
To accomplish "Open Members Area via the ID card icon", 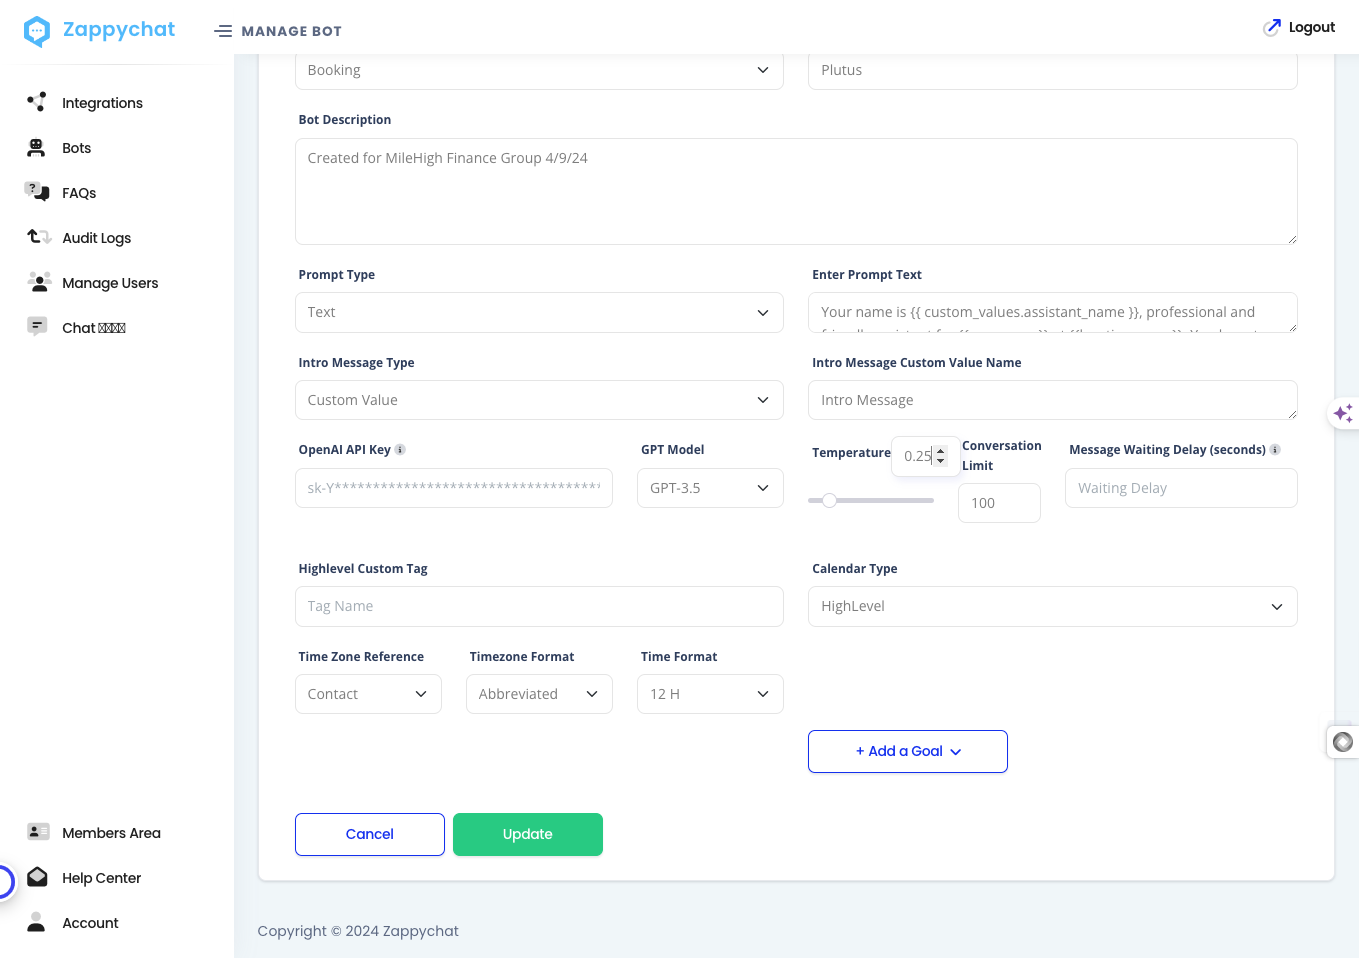I will pyautogui.click(x=38, y=832).
